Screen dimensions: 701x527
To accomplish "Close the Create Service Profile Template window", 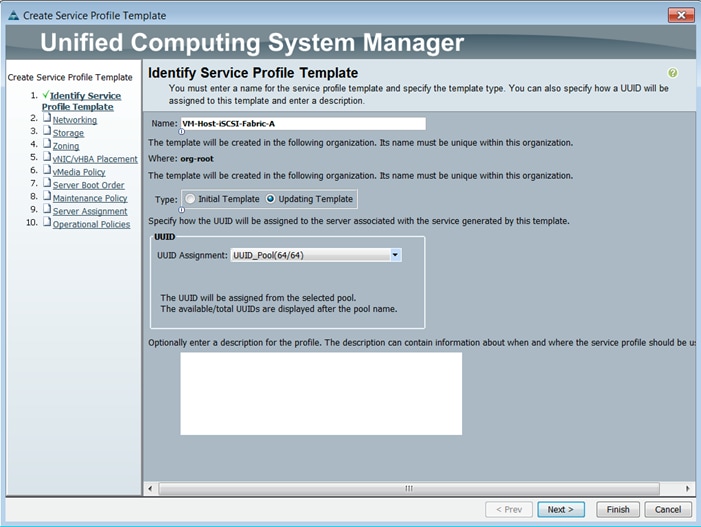I will coord(681,15).
